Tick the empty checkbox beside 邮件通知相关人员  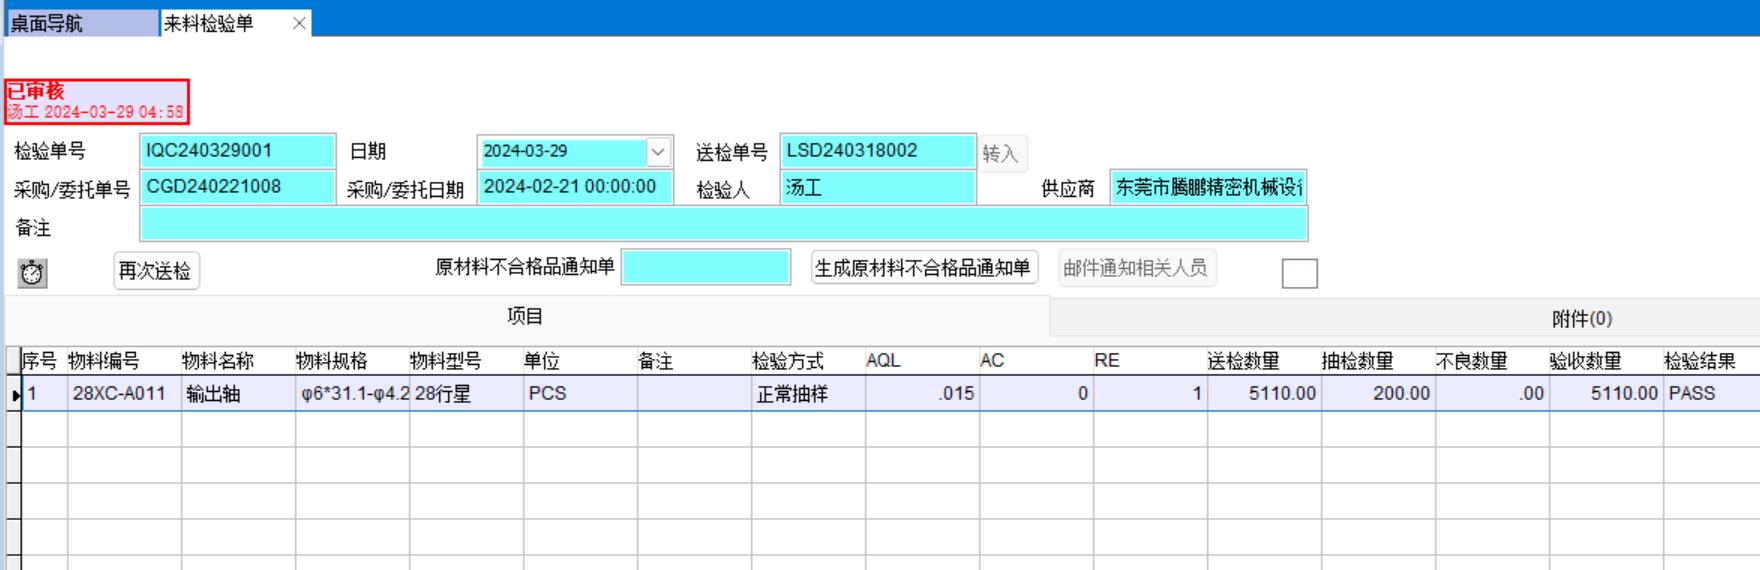click(x=1299, y=273)
